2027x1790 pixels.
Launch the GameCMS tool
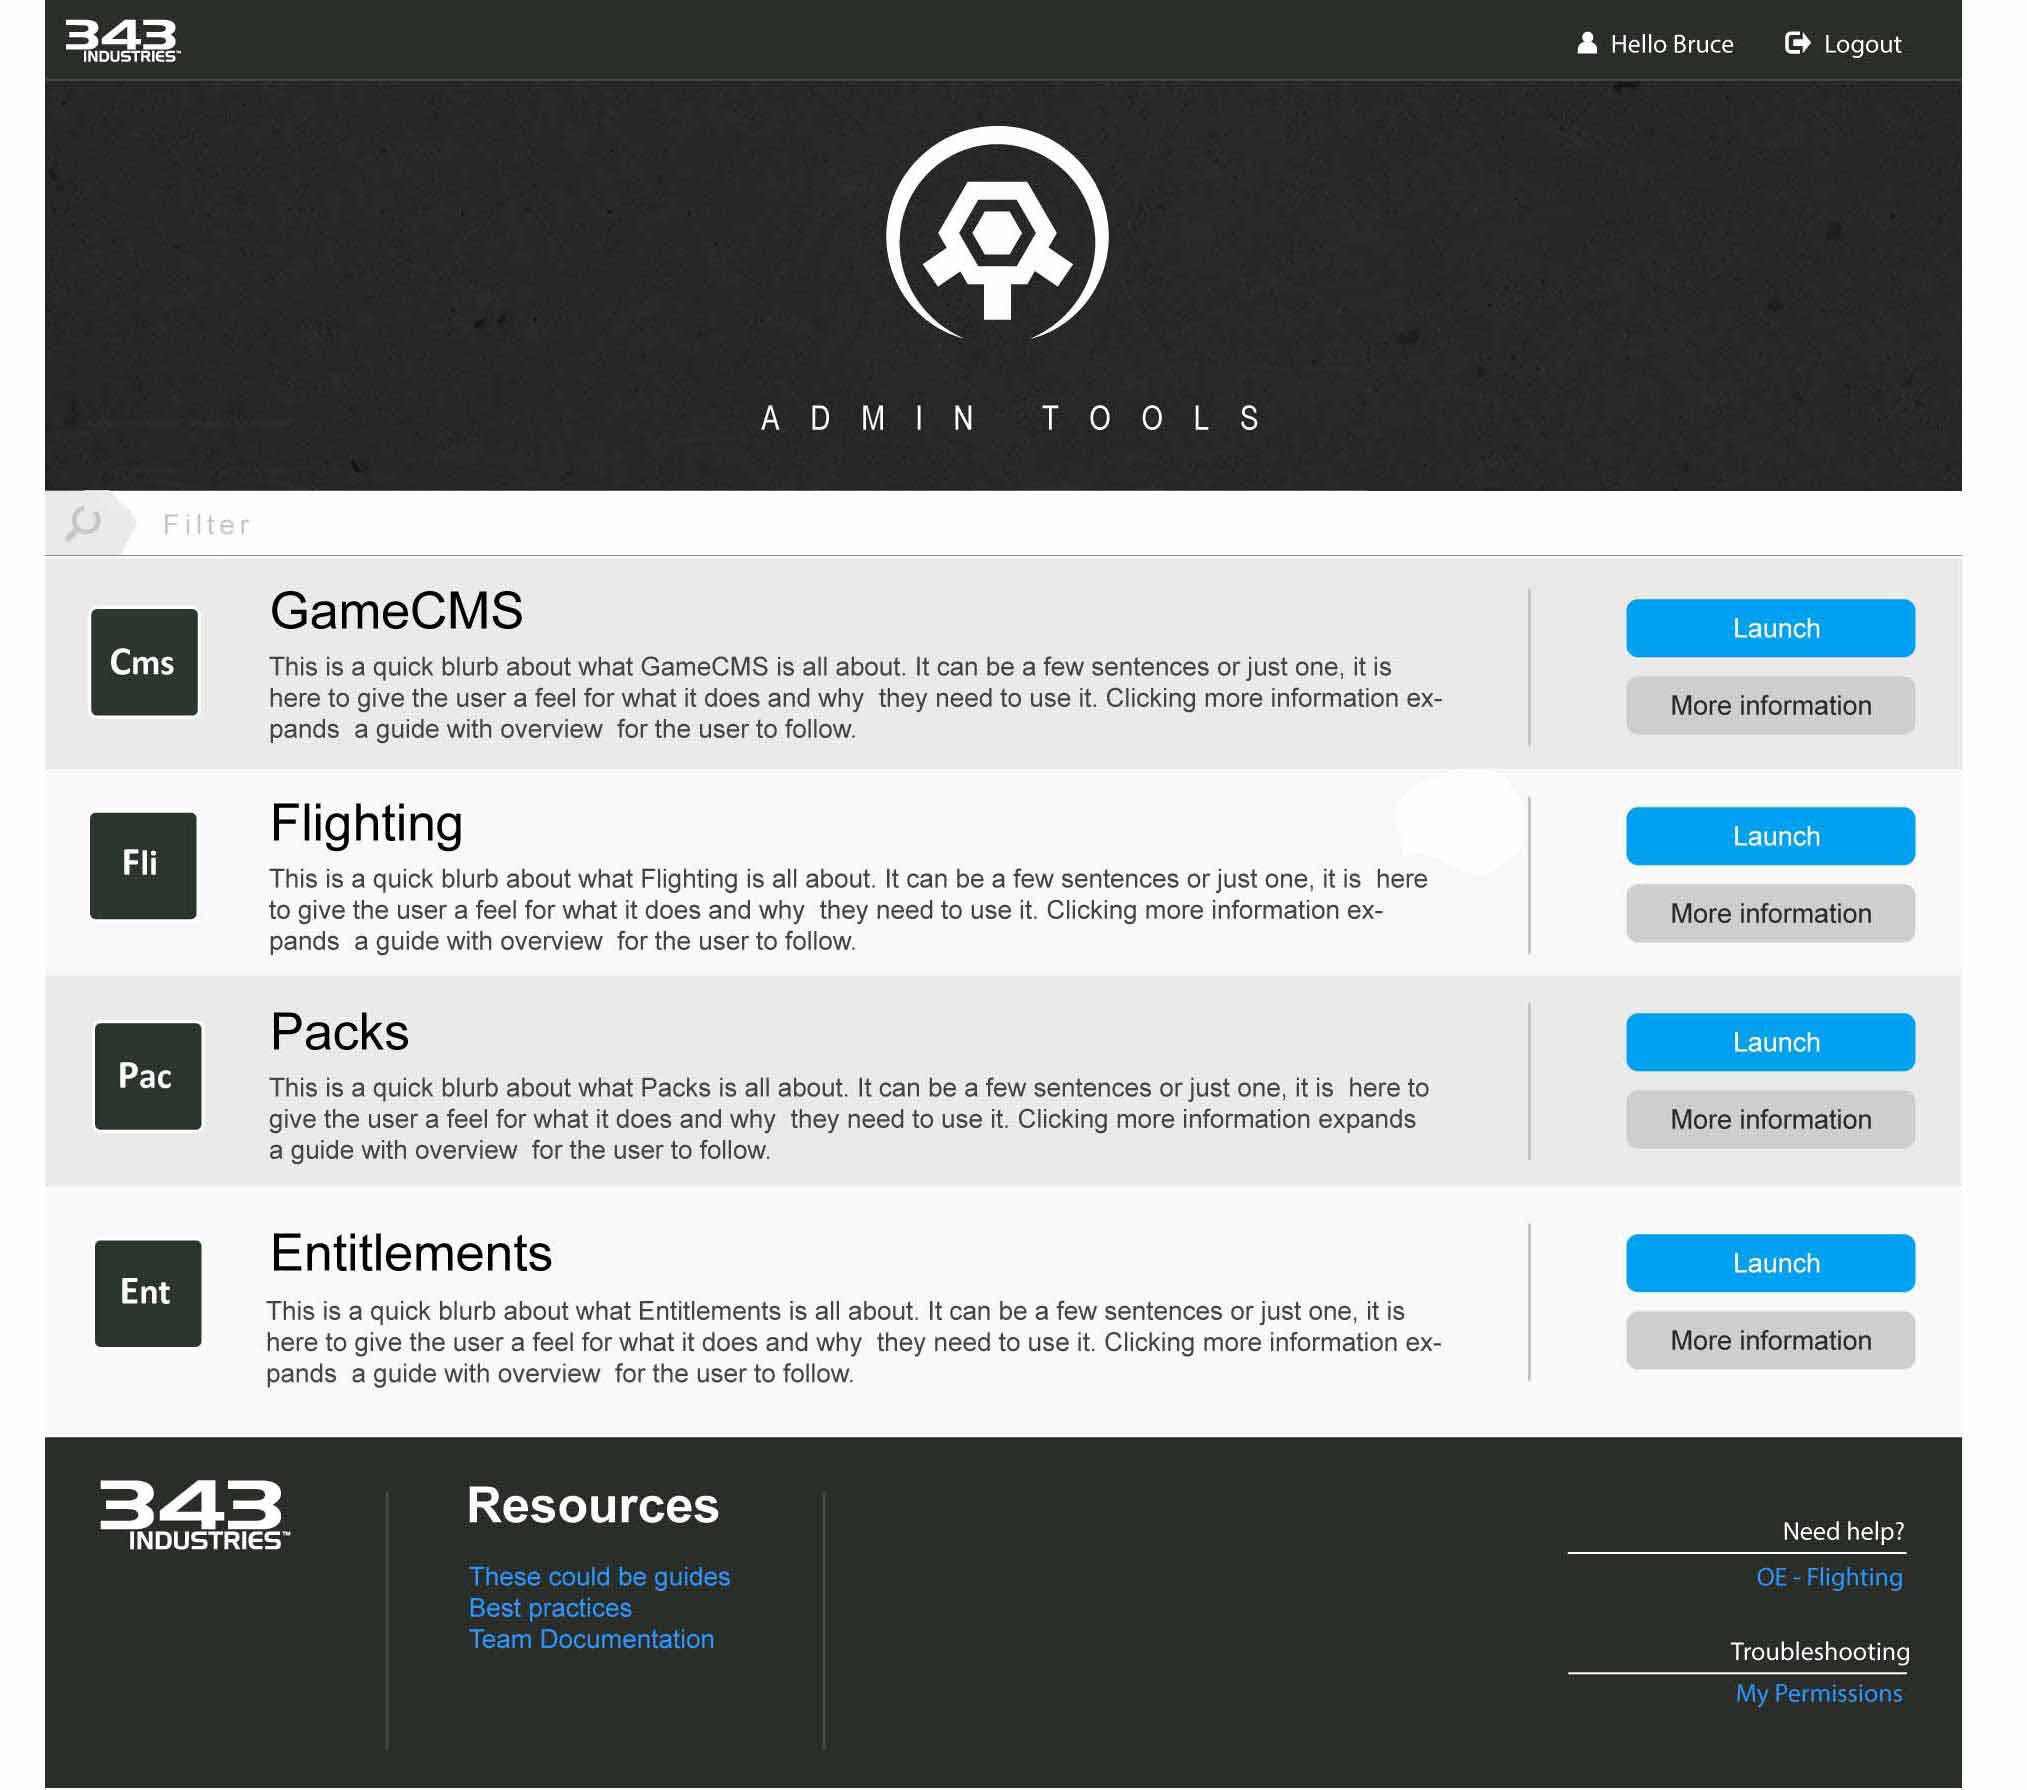pos(1770,628)
